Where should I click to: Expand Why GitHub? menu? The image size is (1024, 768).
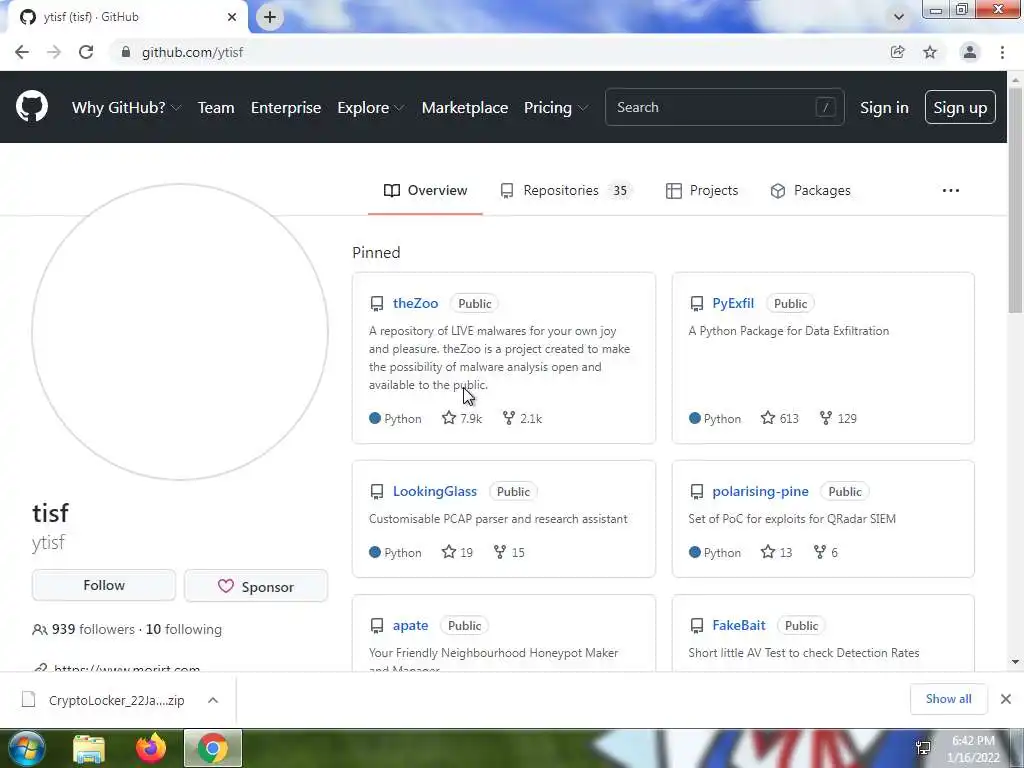(x=126, y=108)
